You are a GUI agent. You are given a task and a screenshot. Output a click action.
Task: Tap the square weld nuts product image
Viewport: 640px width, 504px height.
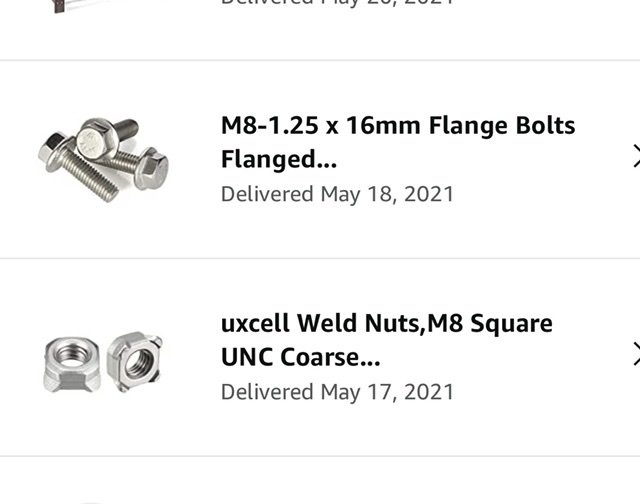103,362
